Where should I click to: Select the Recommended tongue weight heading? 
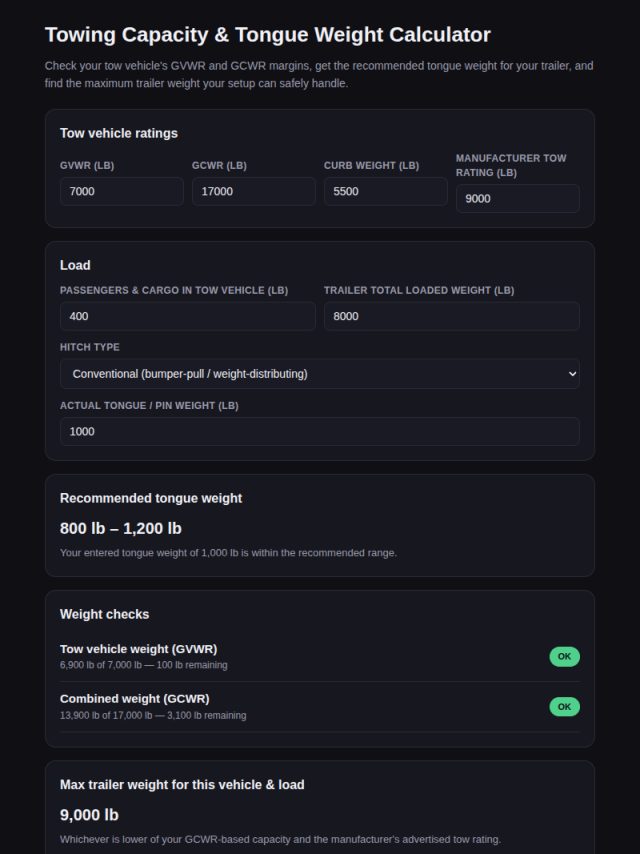(x=151, y=498)
